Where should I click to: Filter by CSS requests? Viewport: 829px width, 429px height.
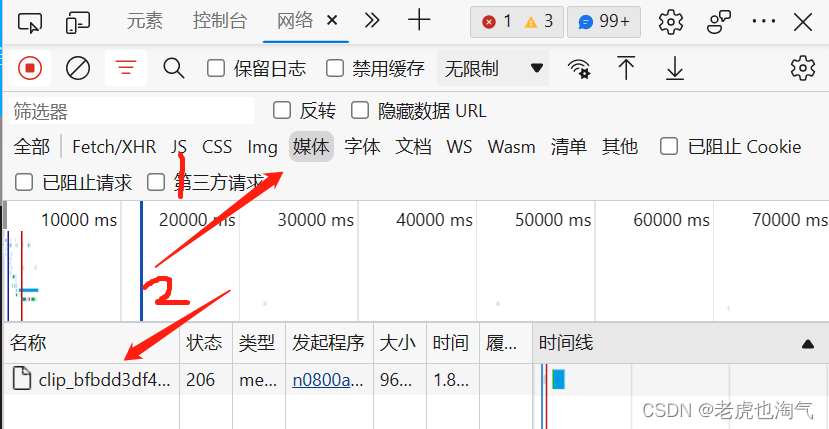[x=217, y=147]
